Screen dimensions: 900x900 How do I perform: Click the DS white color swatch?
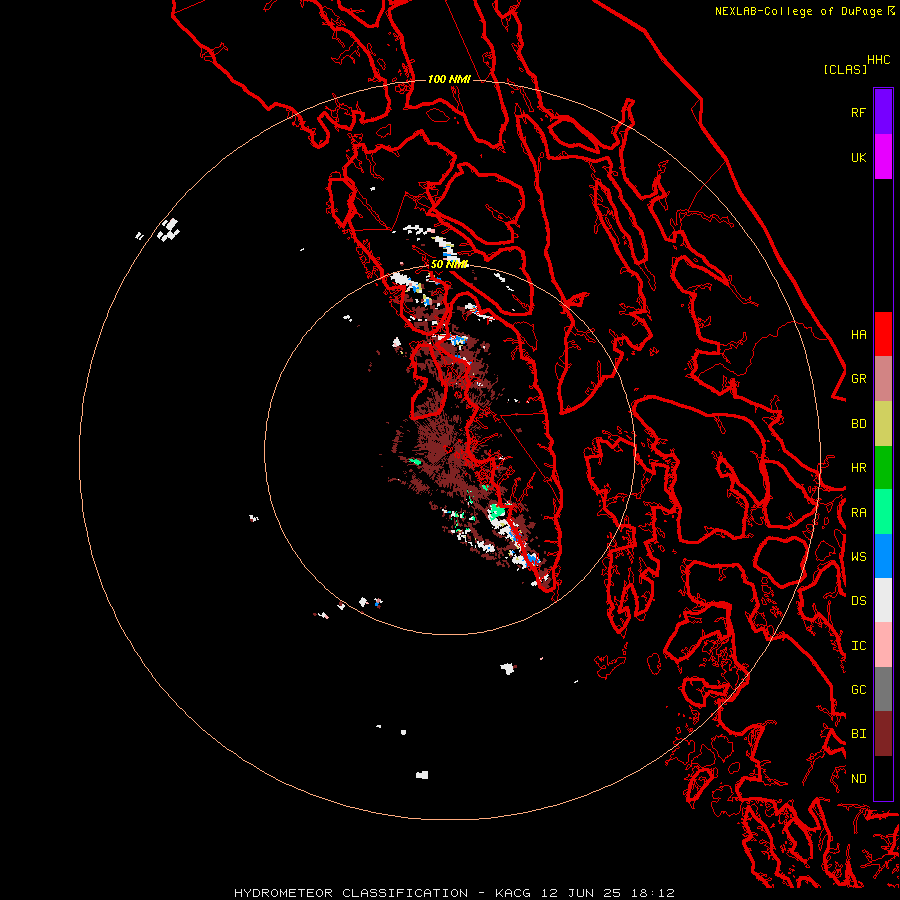point(883,600)
